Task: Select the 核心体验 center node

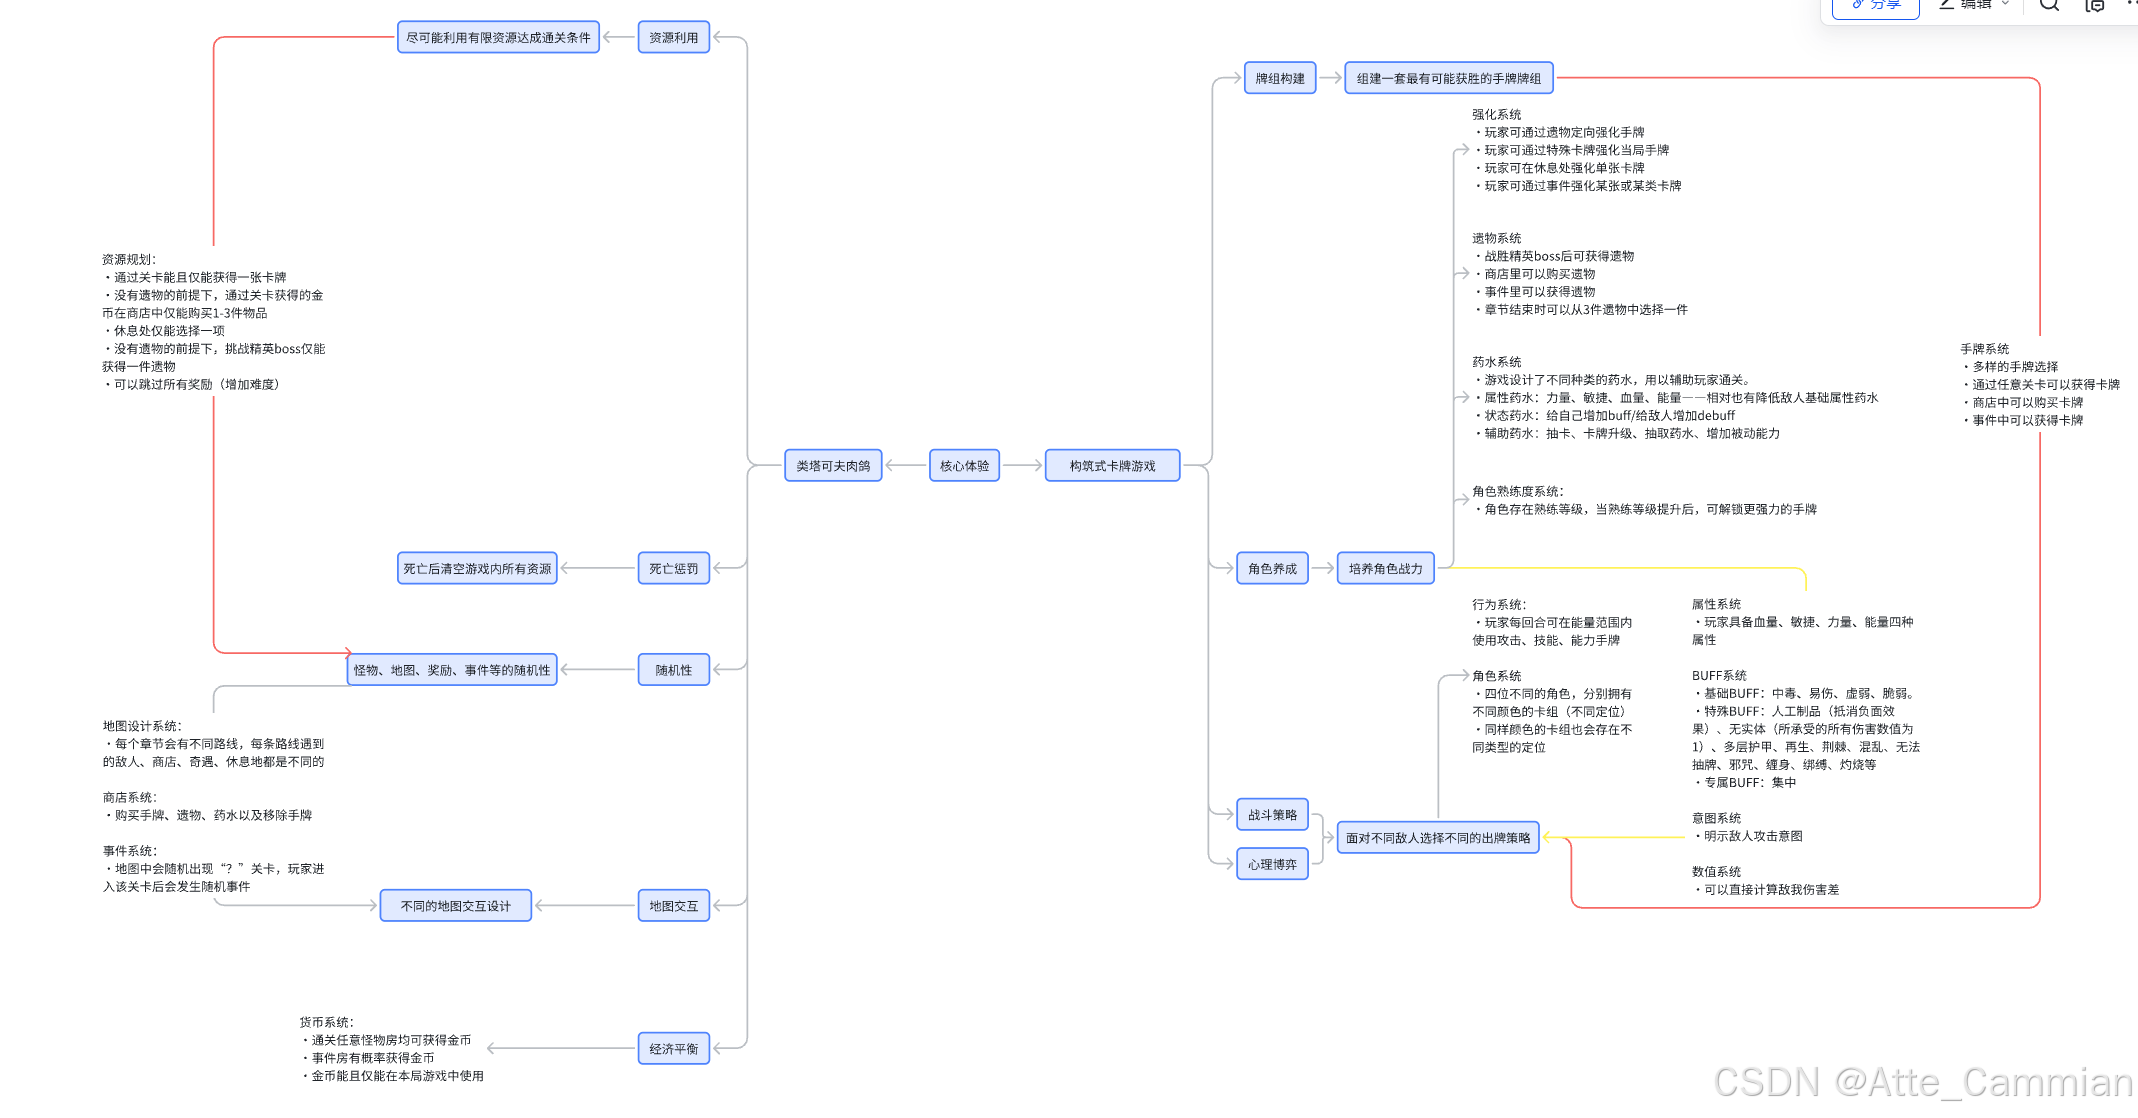Action: click(964, 466)
